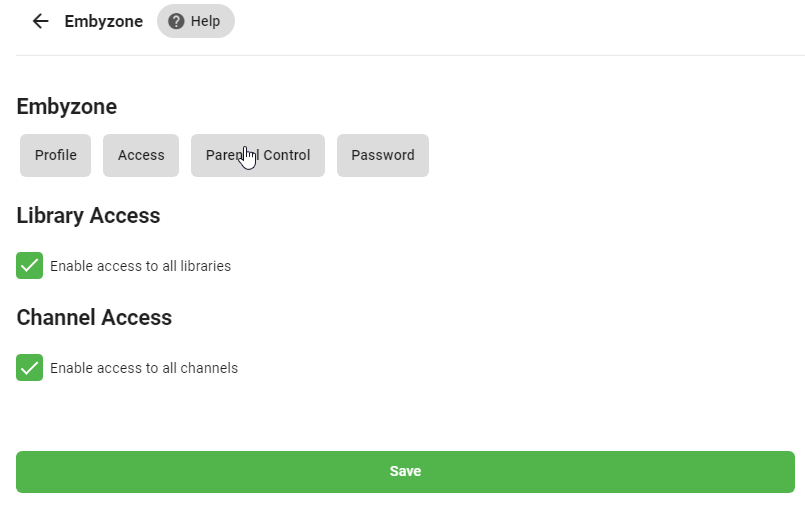Click the 'Enable access to all libraries' label
This screenshot has height=509, width=805.
click(140, 267)
